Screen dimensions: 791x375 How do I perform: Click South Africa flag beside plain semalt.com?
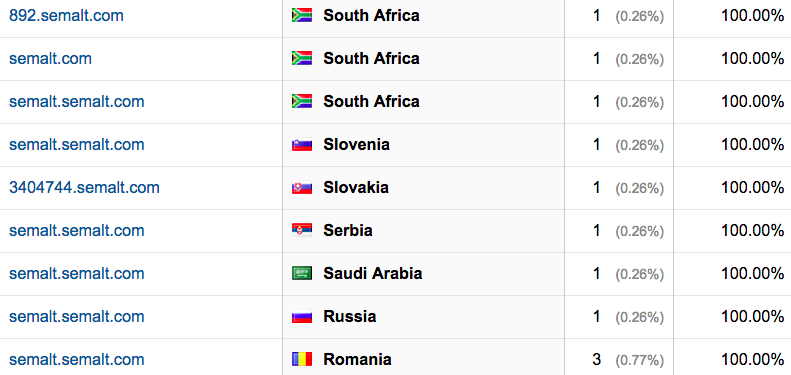302,59
